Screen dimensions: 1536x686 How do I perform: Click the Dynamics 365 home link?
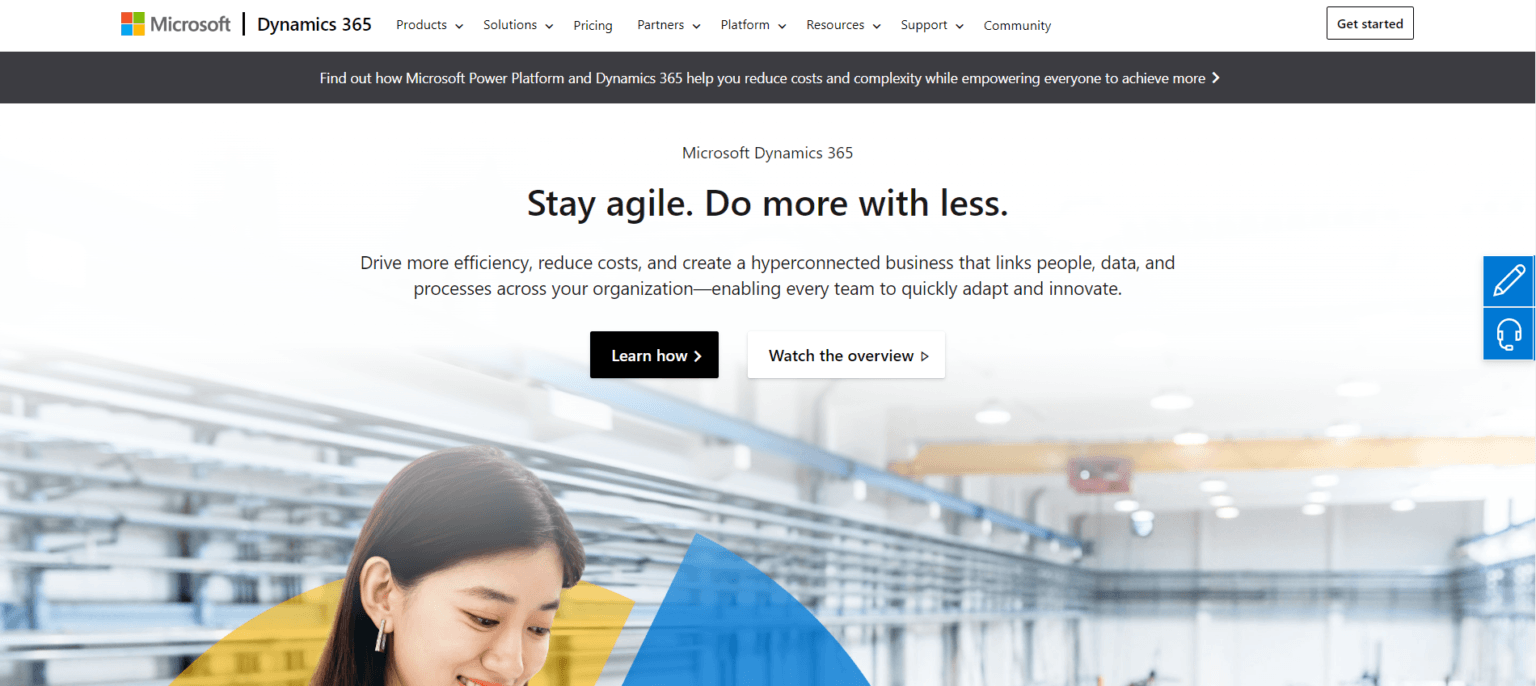click(x=314, y=23)
